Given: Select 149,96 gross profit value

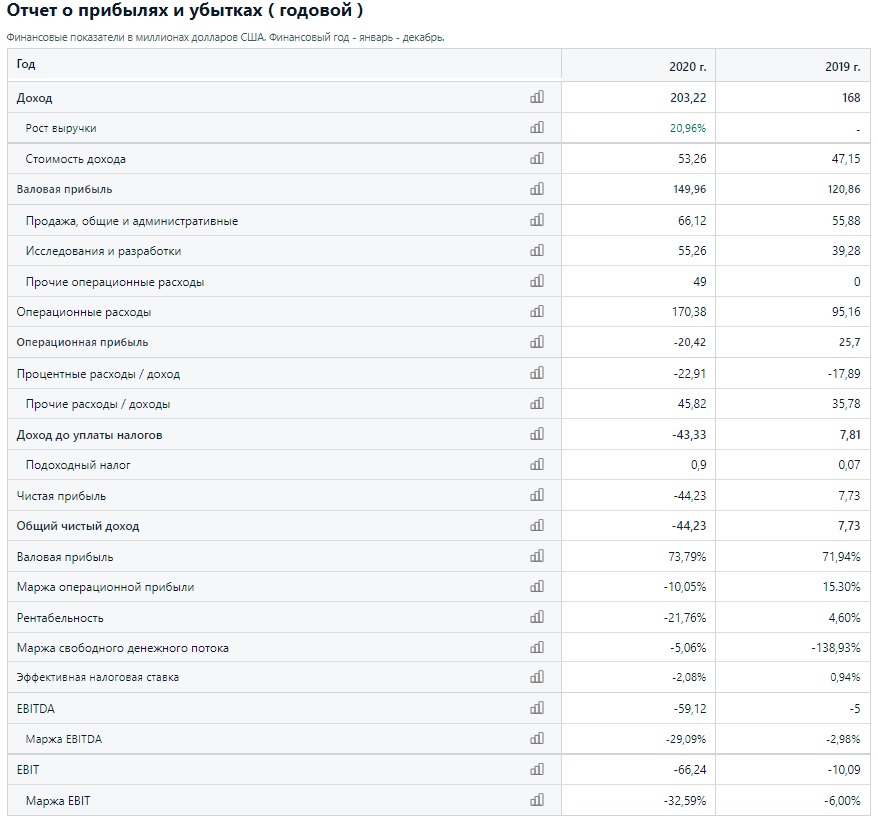Looking at the screenshot, I should (x=689, y=189).
